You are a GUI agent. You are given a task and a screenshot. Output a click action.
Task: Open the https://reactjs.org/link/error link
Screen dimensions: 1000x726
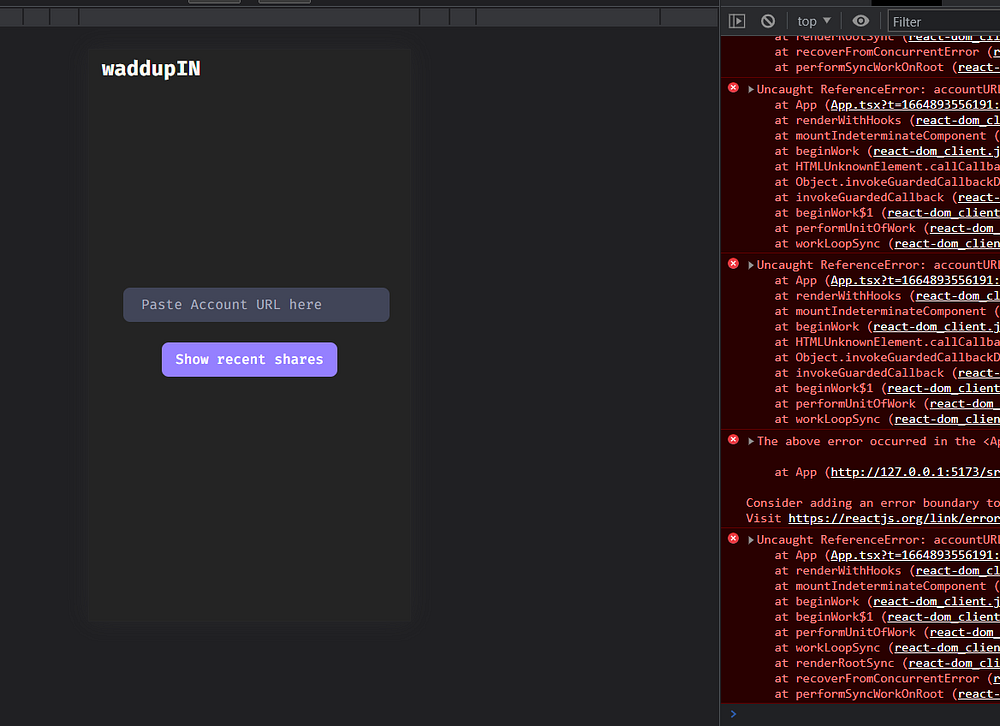tap(893, 518)
